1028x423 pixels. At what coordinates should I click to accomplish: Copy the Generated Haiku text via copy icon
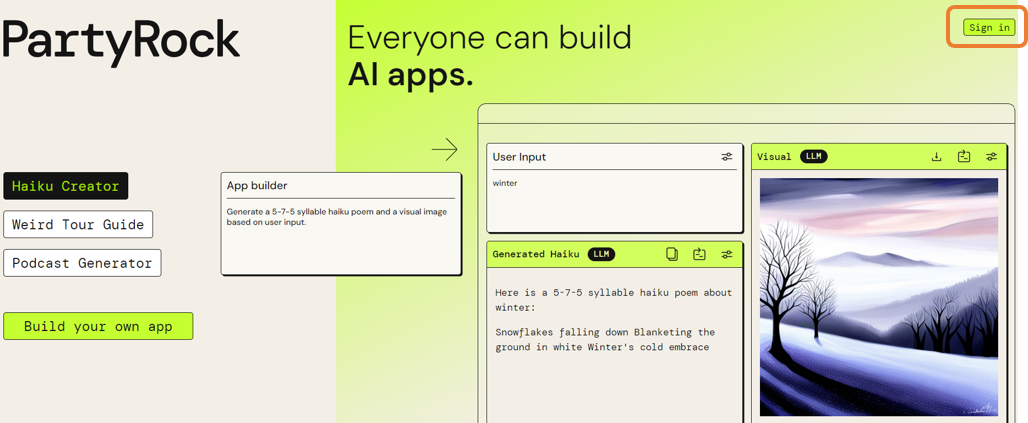pos(672,254)
